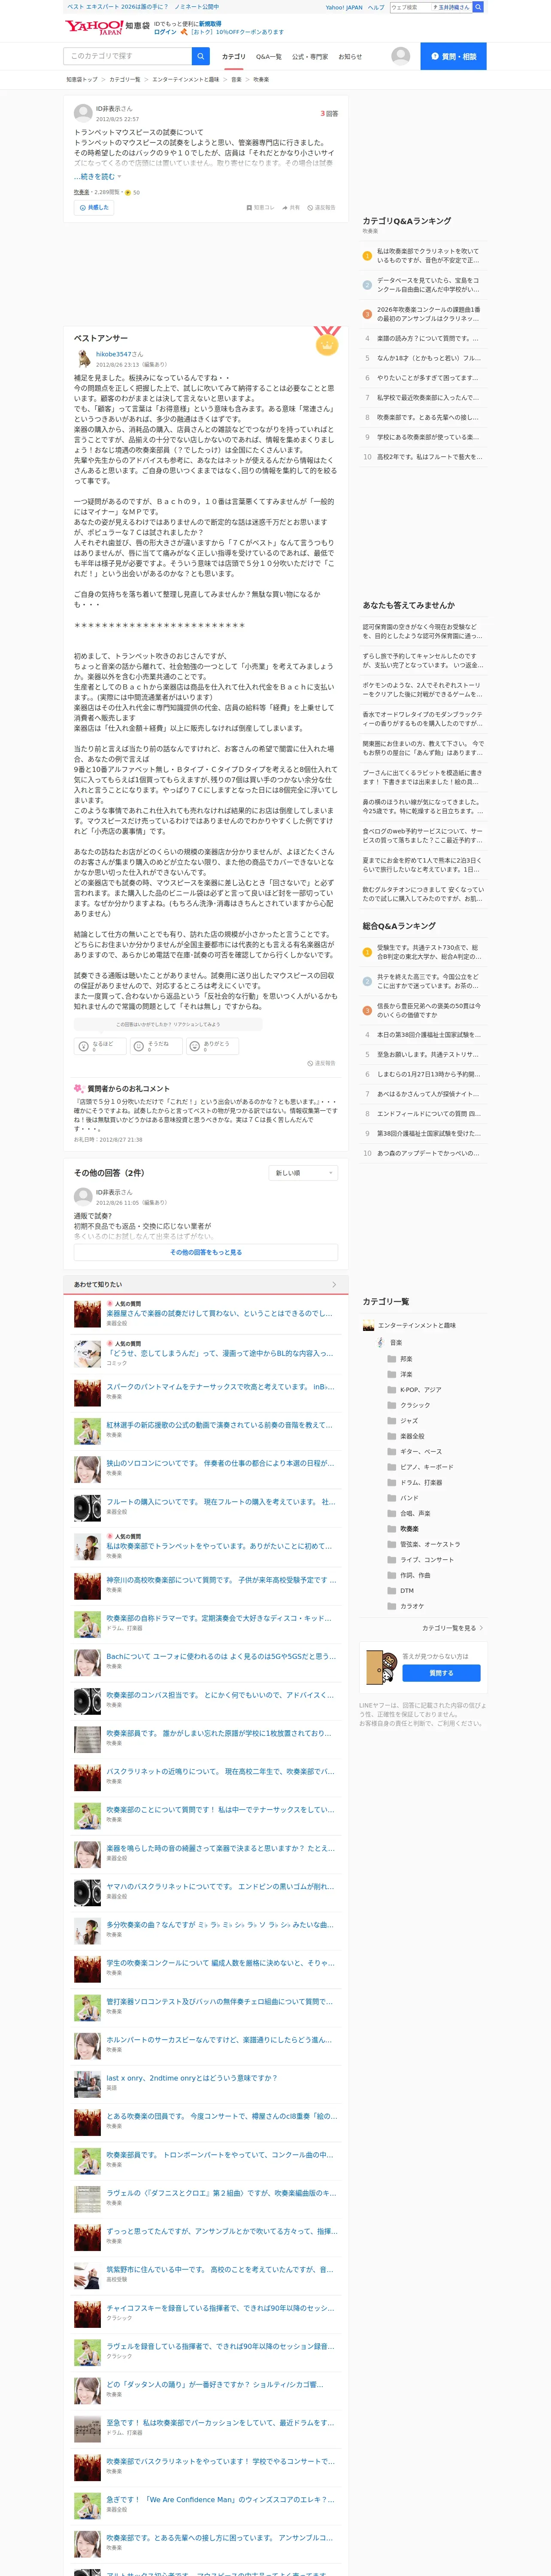This screenshot has height=2576, width=551.
Task: Click 管弦楽、オーケストラ in category list
Action: (430, 1544)
